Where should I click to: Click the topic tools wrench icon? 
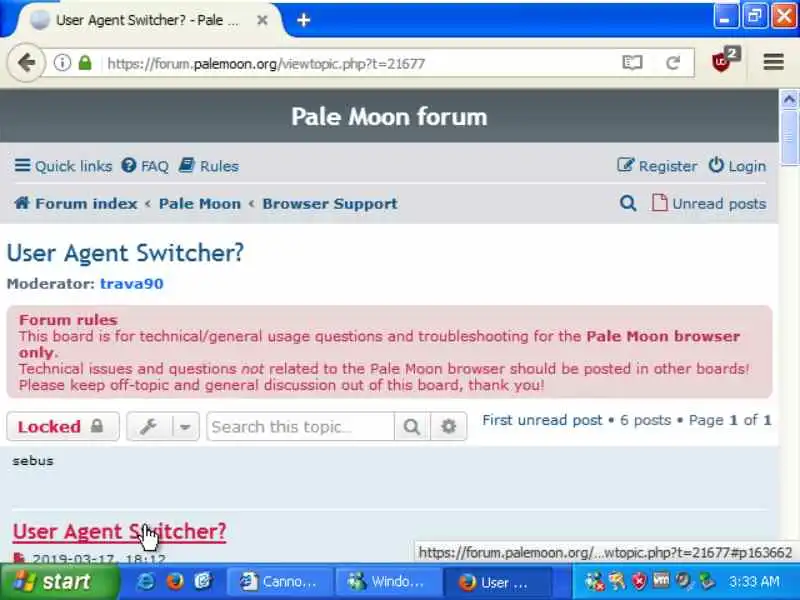[149, 427]
